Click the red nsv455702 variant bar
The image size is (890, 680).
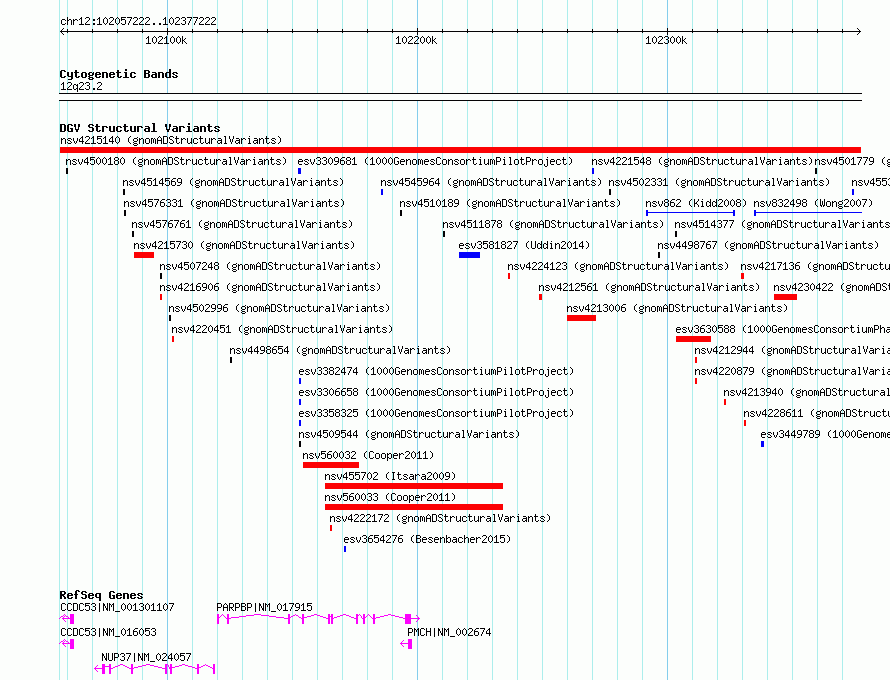click(x=414, y=486)
